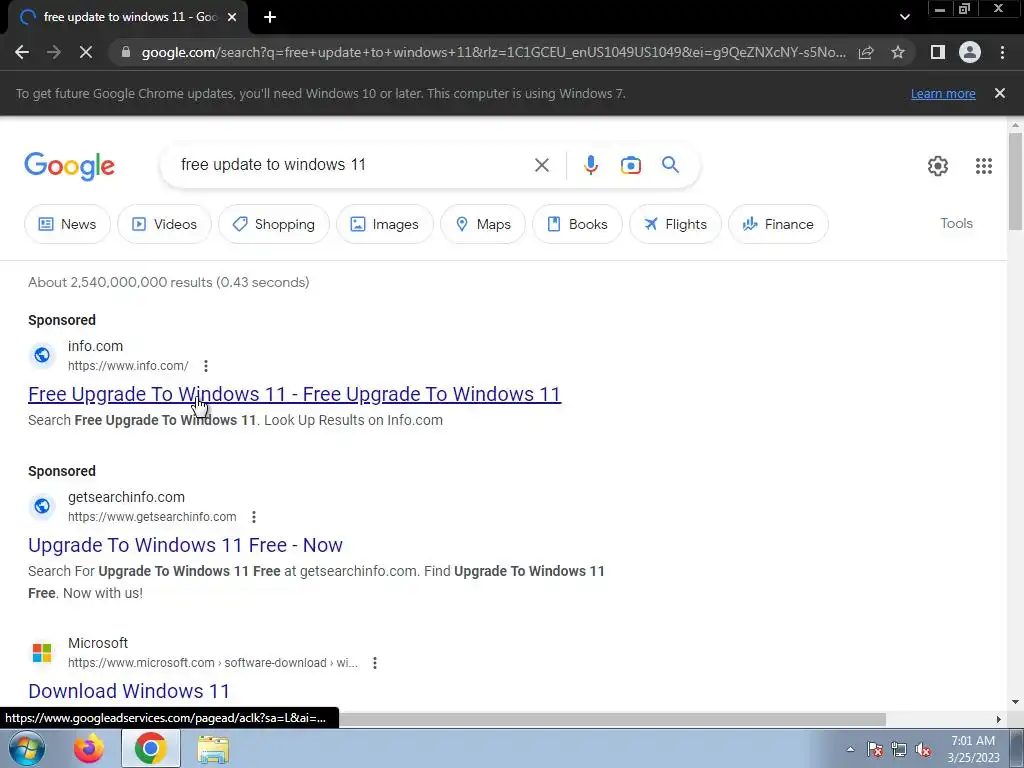
Task: Click the address bar URL
Action: pyautogui.click(x=493, y=52)
